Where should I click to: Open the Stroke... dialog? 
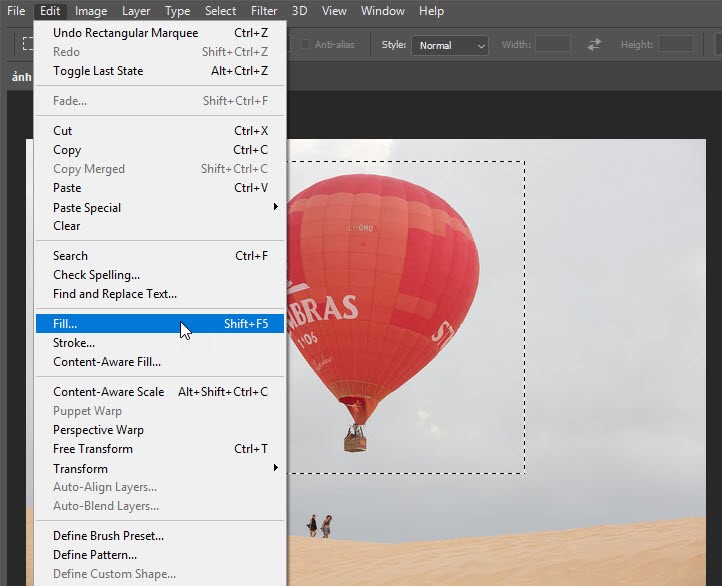tap(160, 343)
